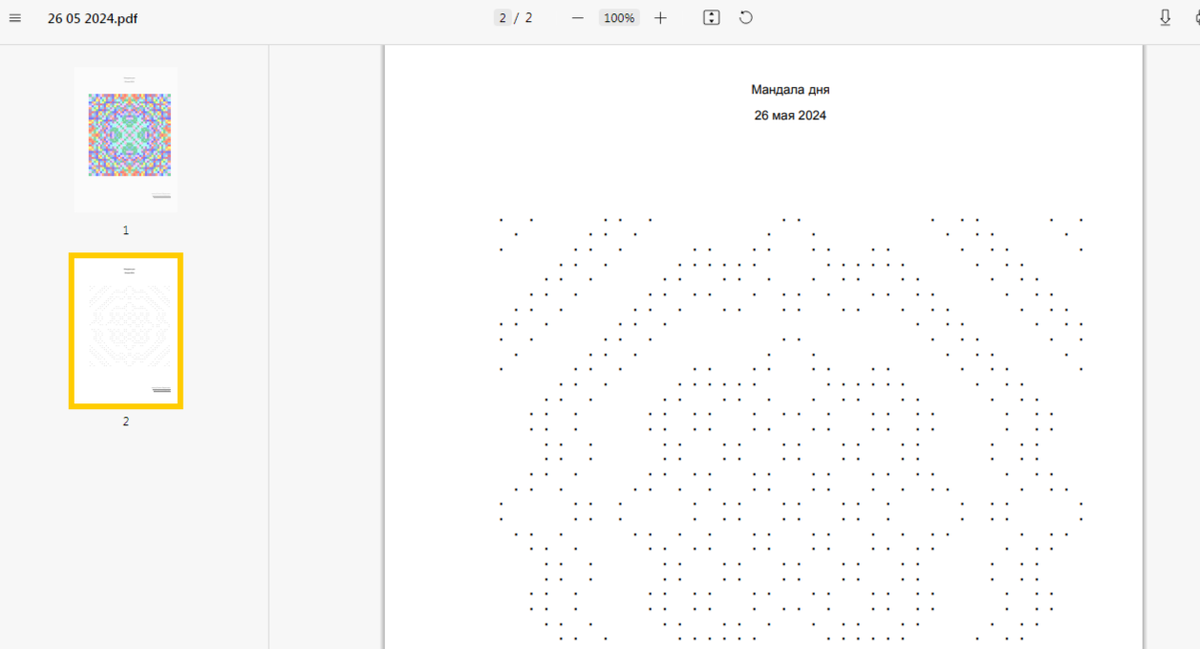Click the date text 26 мая 2024
The width and height of the screenshot is (1200, 649).
coord(790,115)
